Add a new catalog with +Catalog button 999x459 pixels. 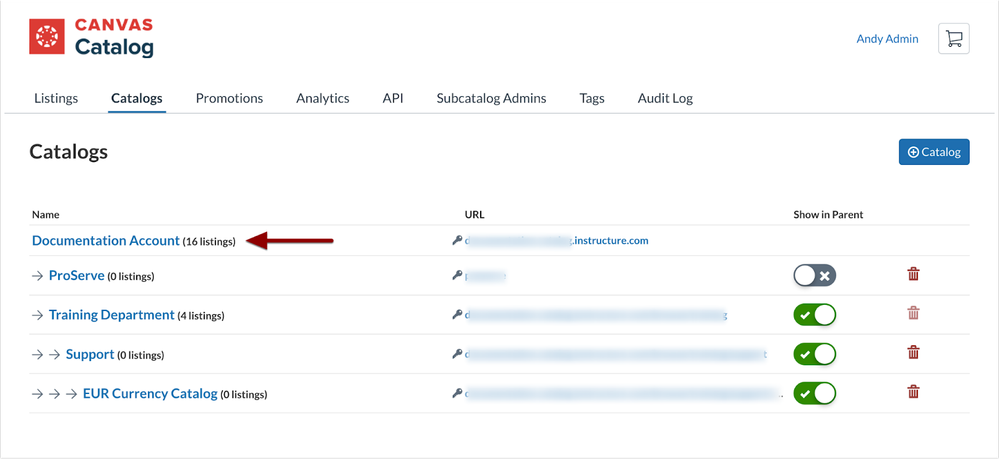click(934, 152)
